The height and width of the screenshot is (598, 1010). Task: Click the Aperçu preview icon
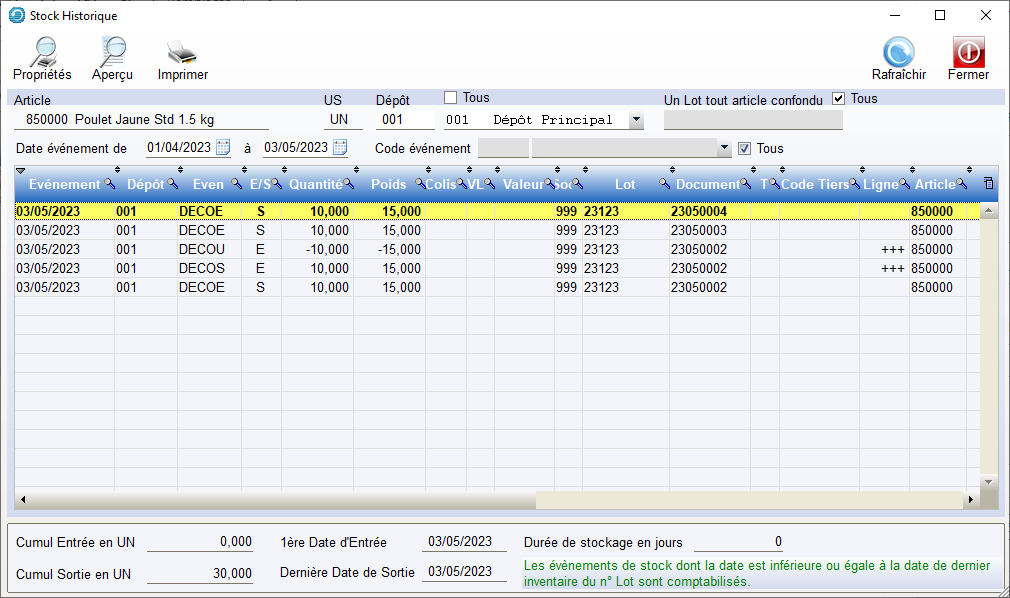click(112, 52)
